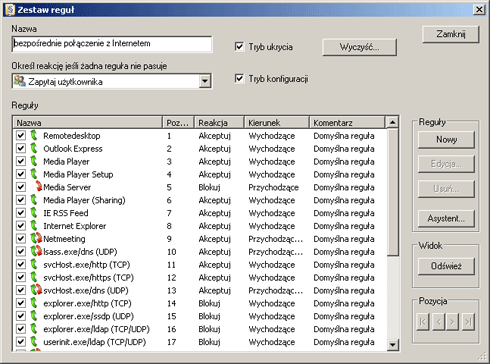The image size is (490, 364).
Task: Sort rules by the Nazwa column header
Action: [x=88, y=122]
